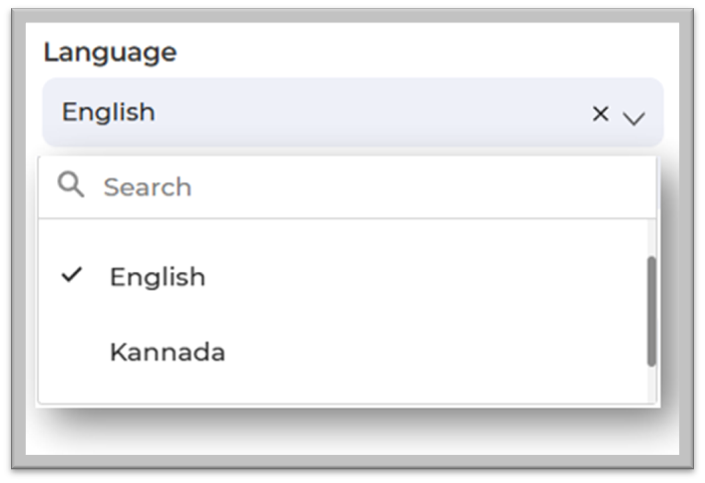Clear the selected English language value
The height and width of the screenshot is (483, 705).
pos(600,114)
